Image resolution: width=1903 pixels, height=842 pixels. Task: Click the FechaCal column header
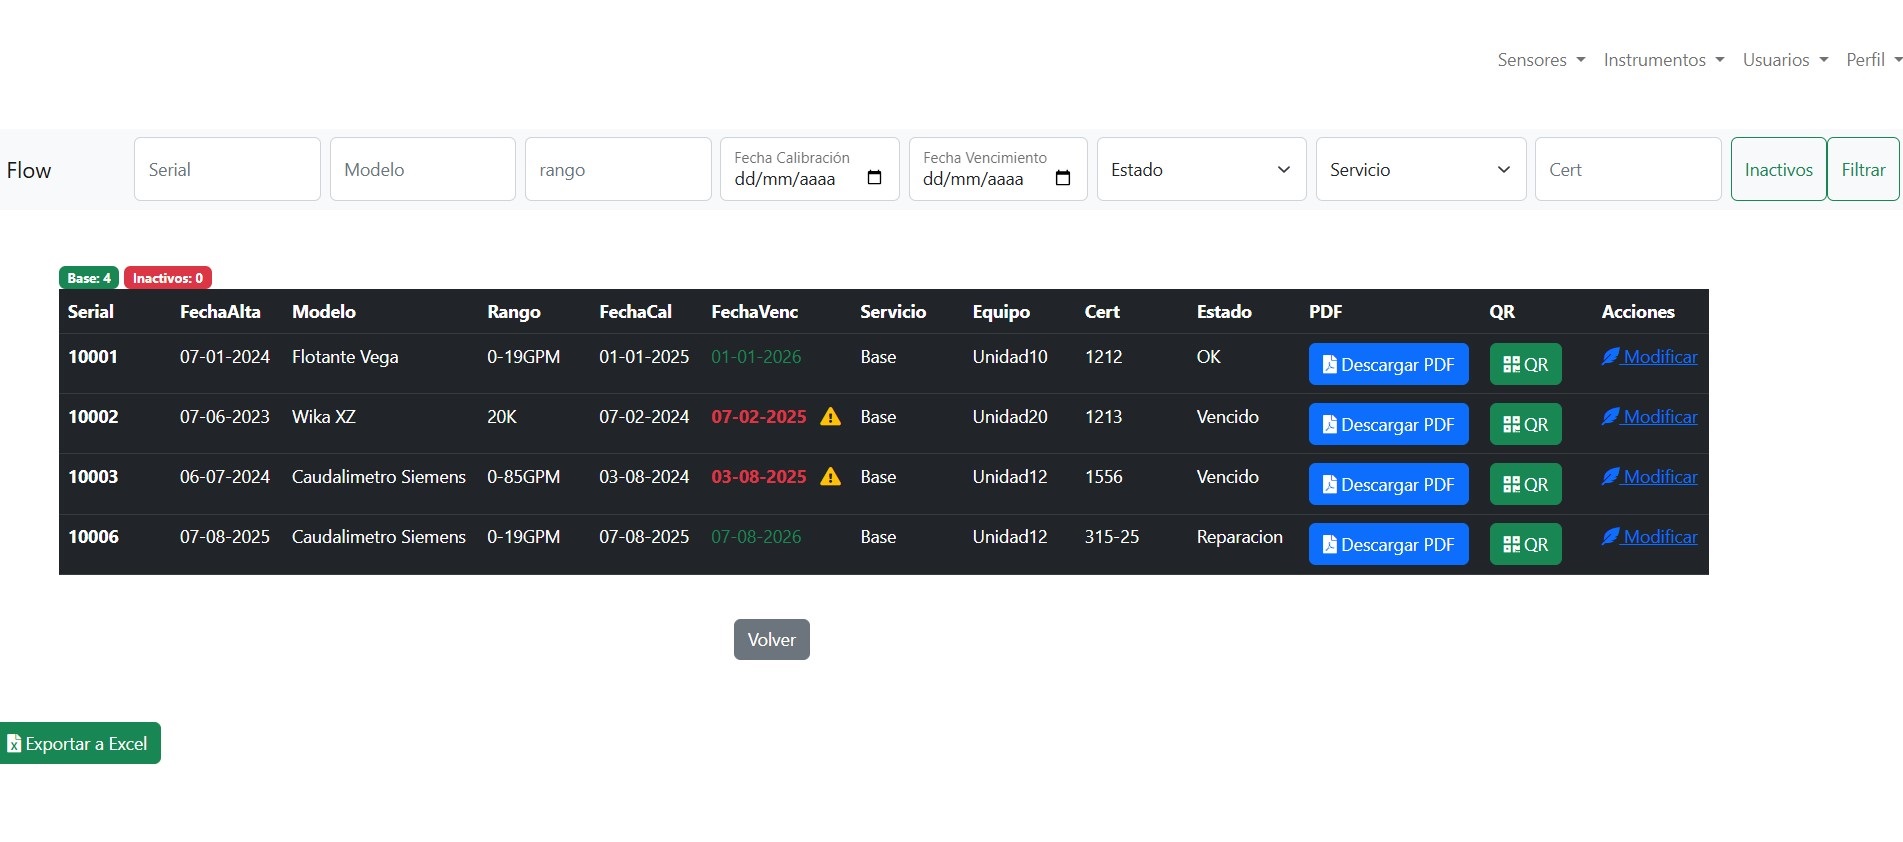635,311
